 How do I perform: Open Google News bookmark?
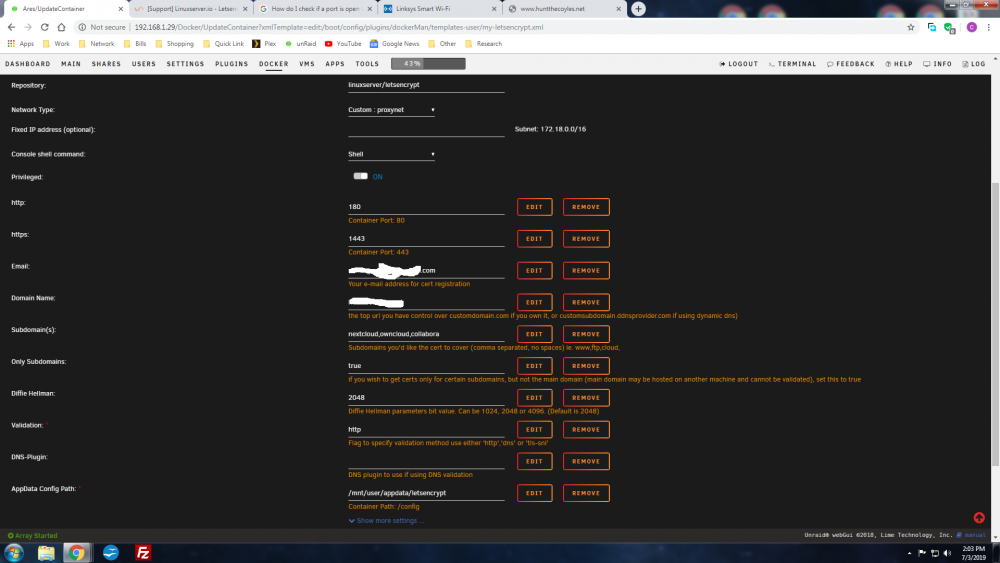click(395, 44)
